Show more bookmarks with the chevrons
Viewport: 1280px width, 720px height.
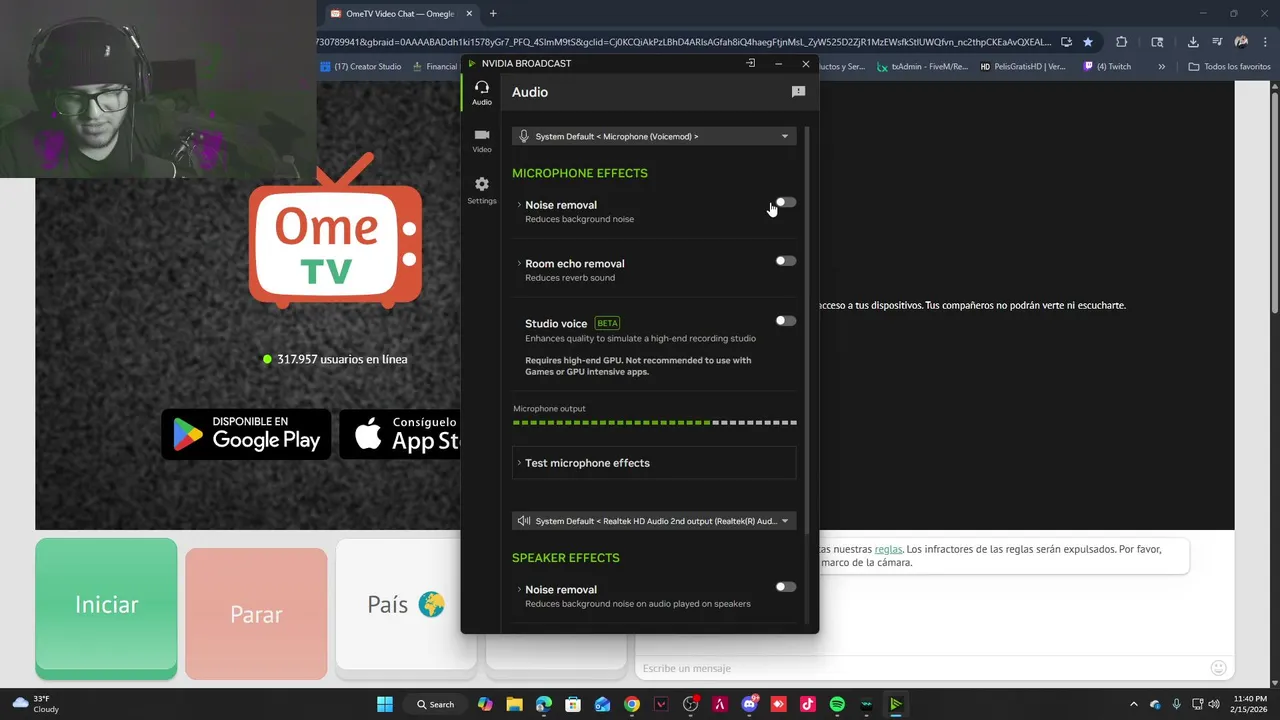pyautogui.click(x=1161, y=67)
